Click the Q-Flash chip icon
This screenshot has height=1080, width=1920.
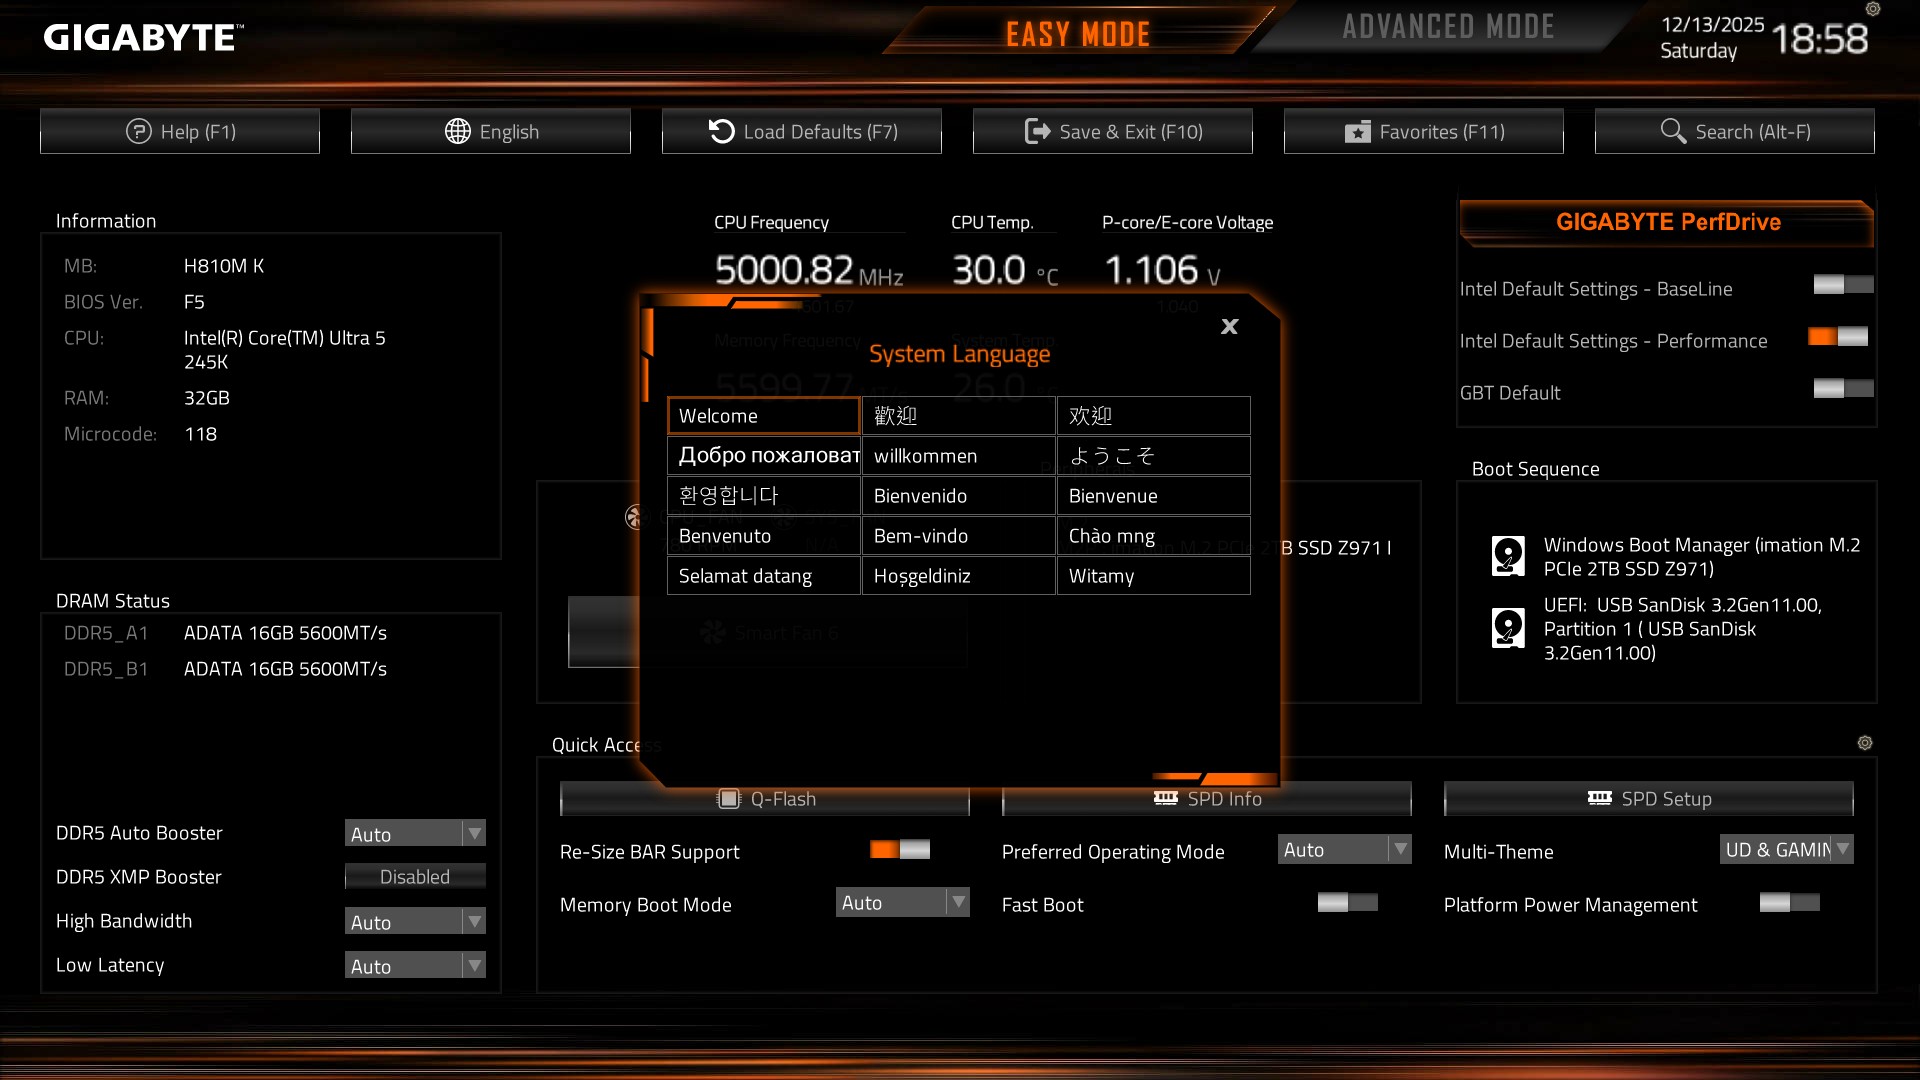[729, 799]
